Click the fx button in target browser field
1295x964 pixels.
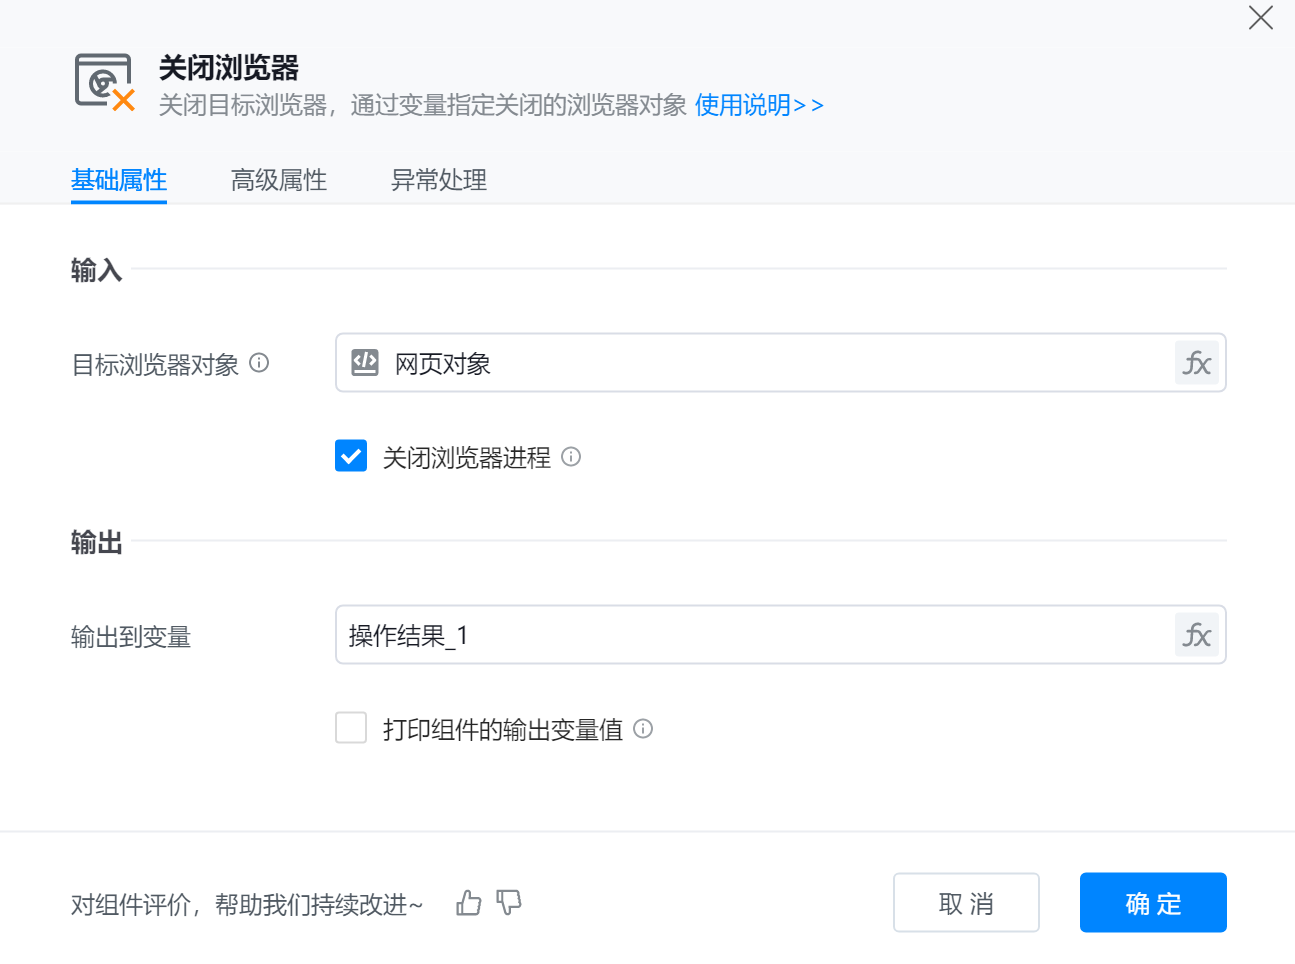click(x=1196, y=363)
